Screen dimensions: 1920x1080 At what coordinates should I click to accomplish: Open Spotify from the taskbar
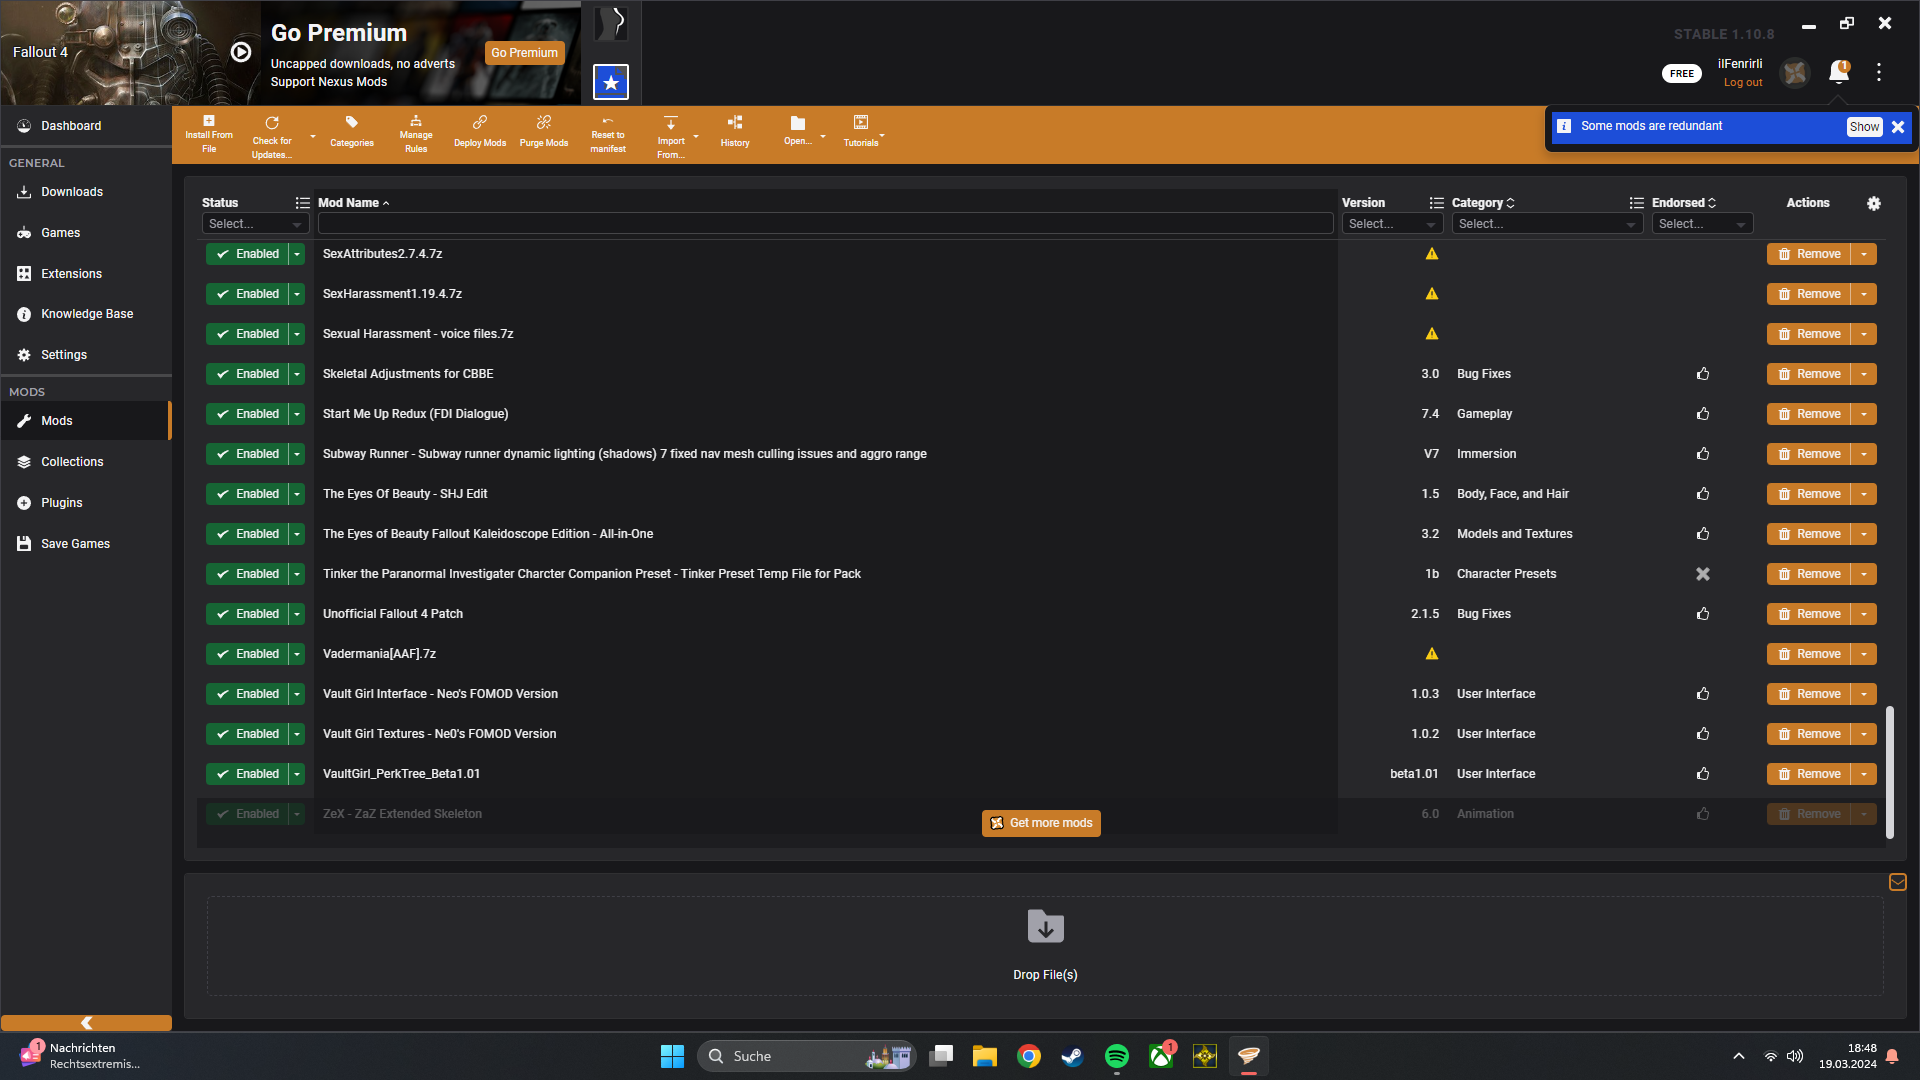[1117, 1056]
